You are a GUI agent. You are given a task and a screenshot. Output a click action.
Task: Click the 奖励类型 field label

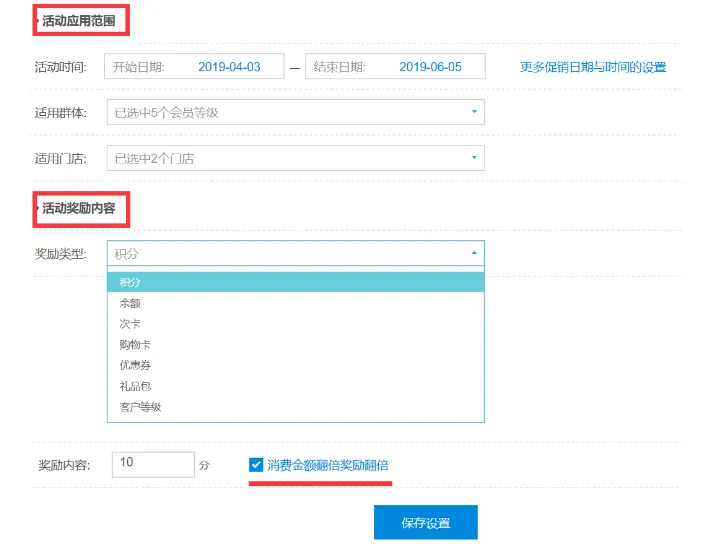coord(61,254)
